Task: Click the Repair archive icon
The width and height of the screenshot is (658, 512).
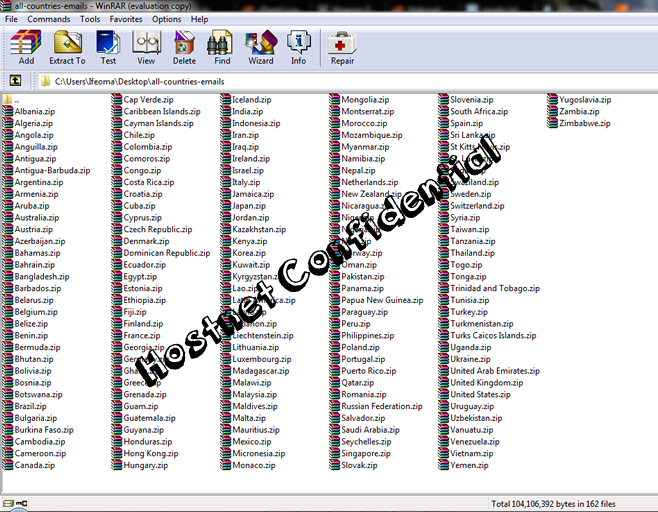Action: pyautogui.click(x=342, y=47)
